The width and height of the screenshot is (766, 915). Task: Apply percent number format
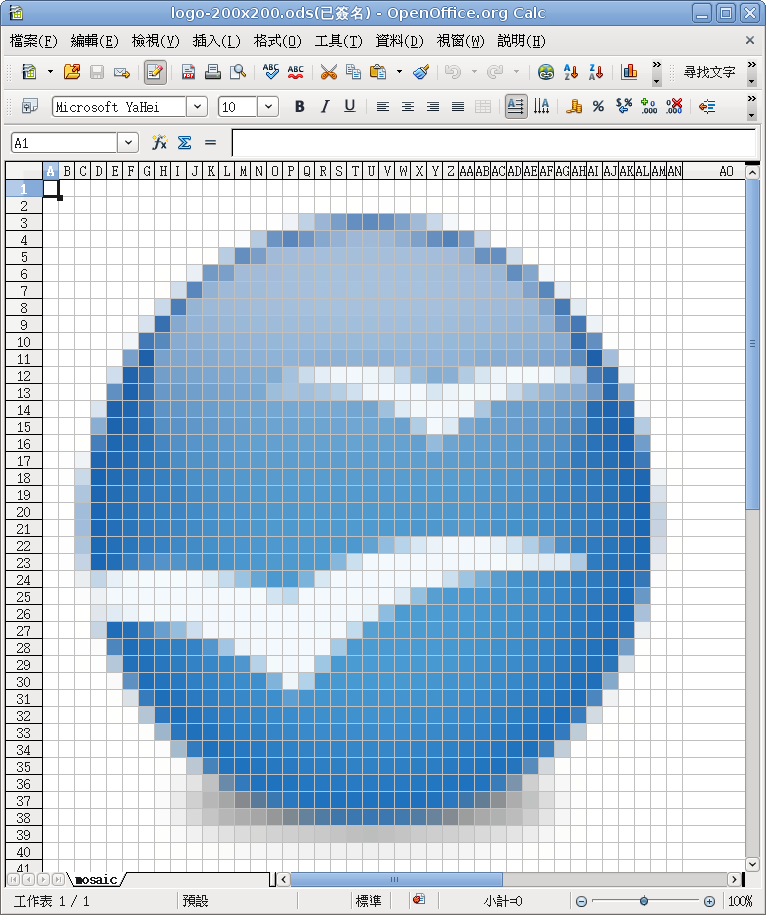point(598,107)
